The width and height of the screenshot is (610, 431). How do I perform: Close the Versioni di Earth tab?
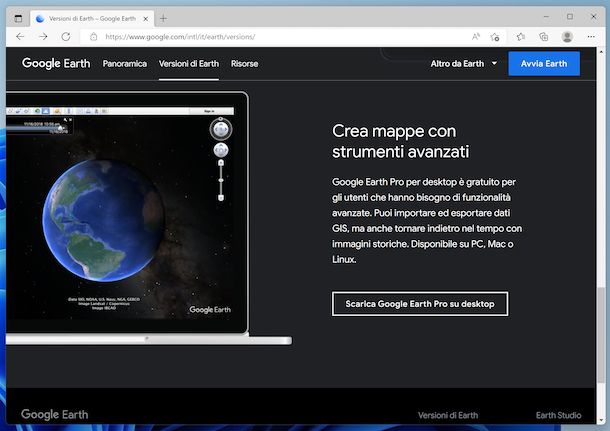[145, 19]
